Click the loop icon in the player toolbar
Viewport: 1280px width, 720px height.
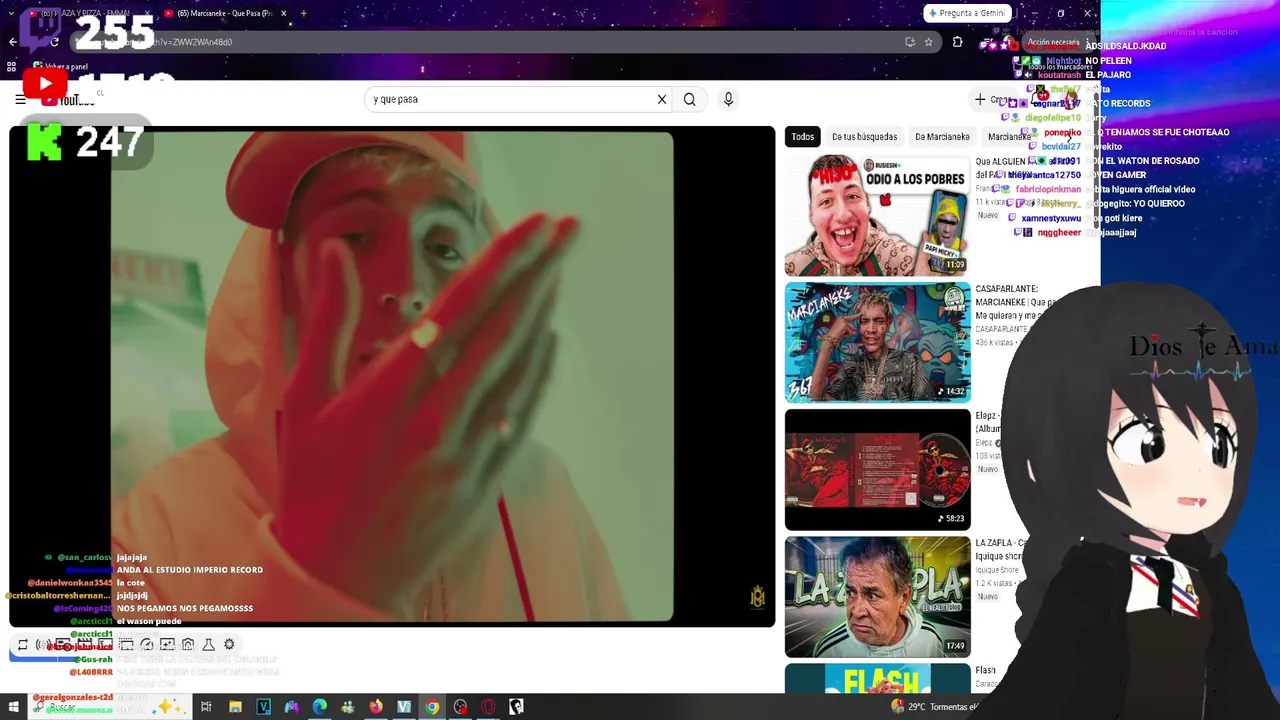pos(23,645)
